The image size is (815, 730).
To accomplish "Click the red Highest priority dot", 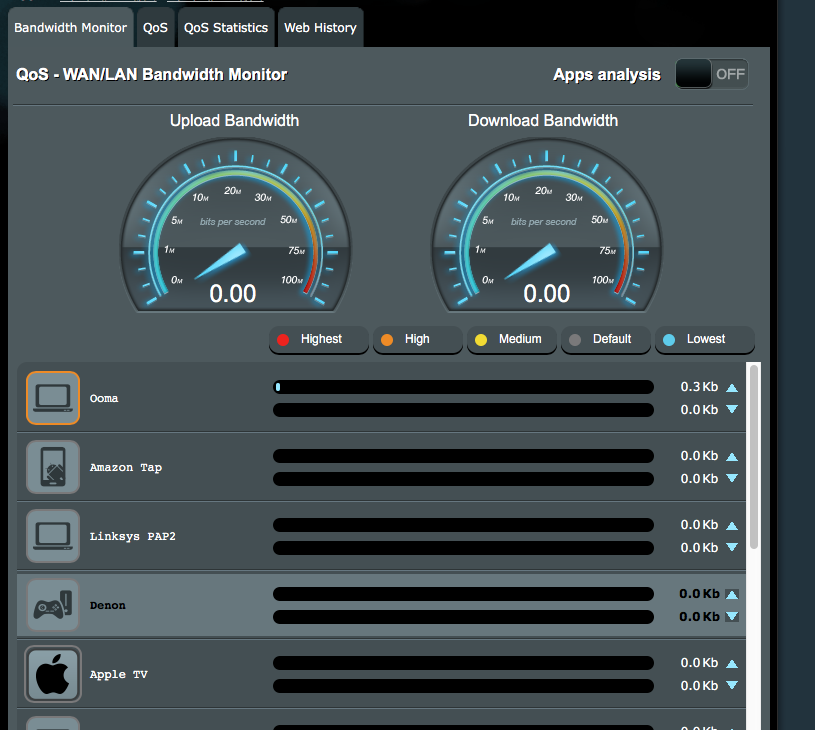I will click(x=283, y=340).
